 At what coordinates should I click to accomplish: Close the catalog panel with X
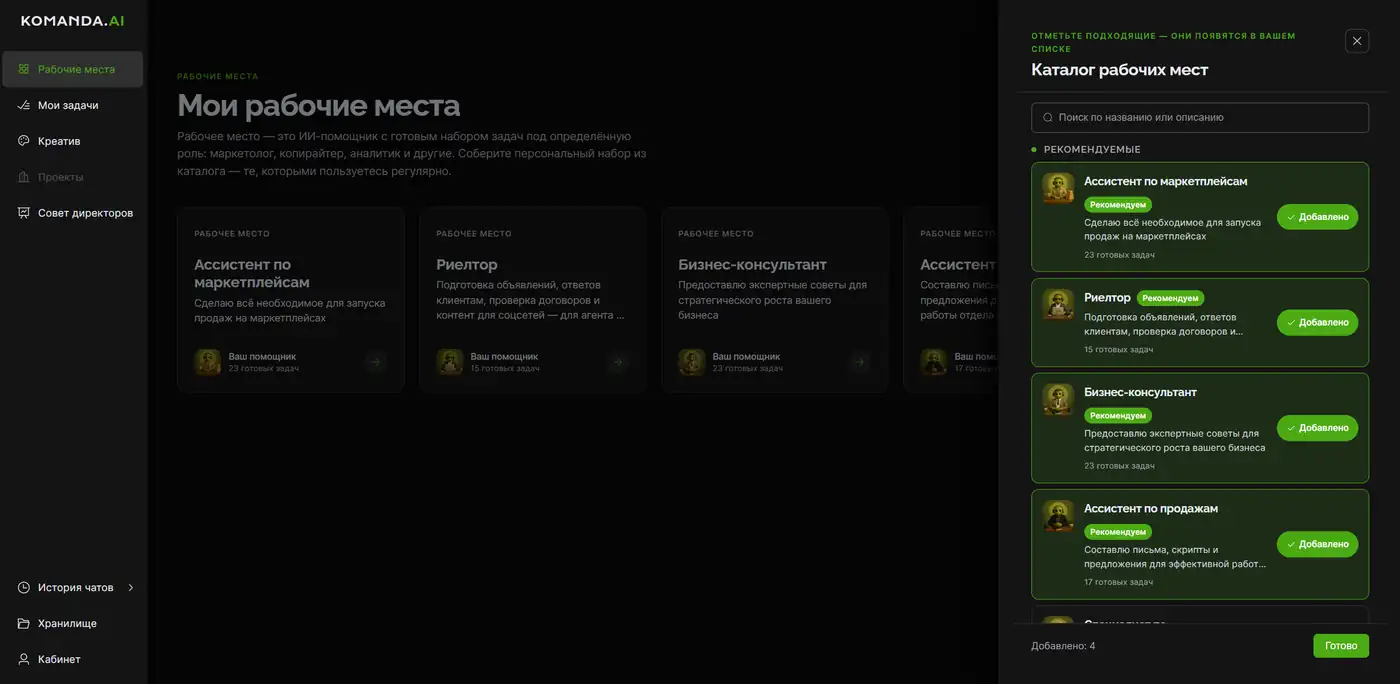(x=1357, y=41)
